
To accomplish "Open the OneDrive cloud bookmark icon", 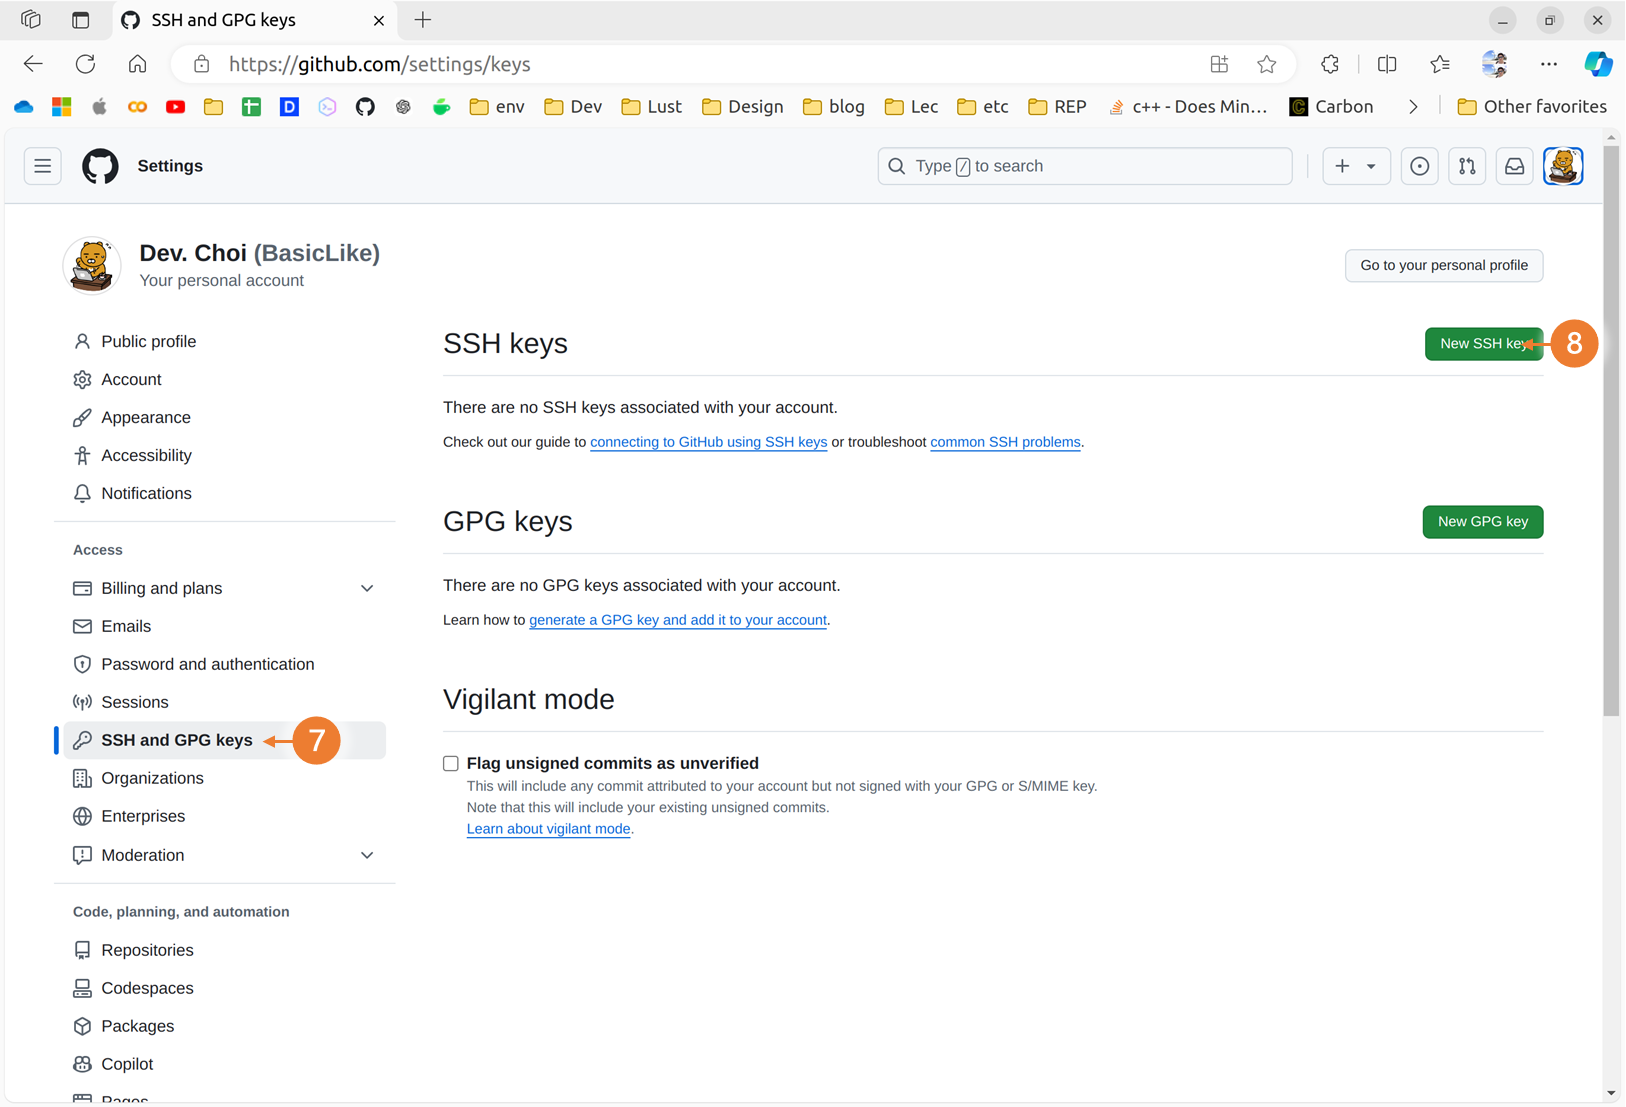I will [x=24, y=107].
